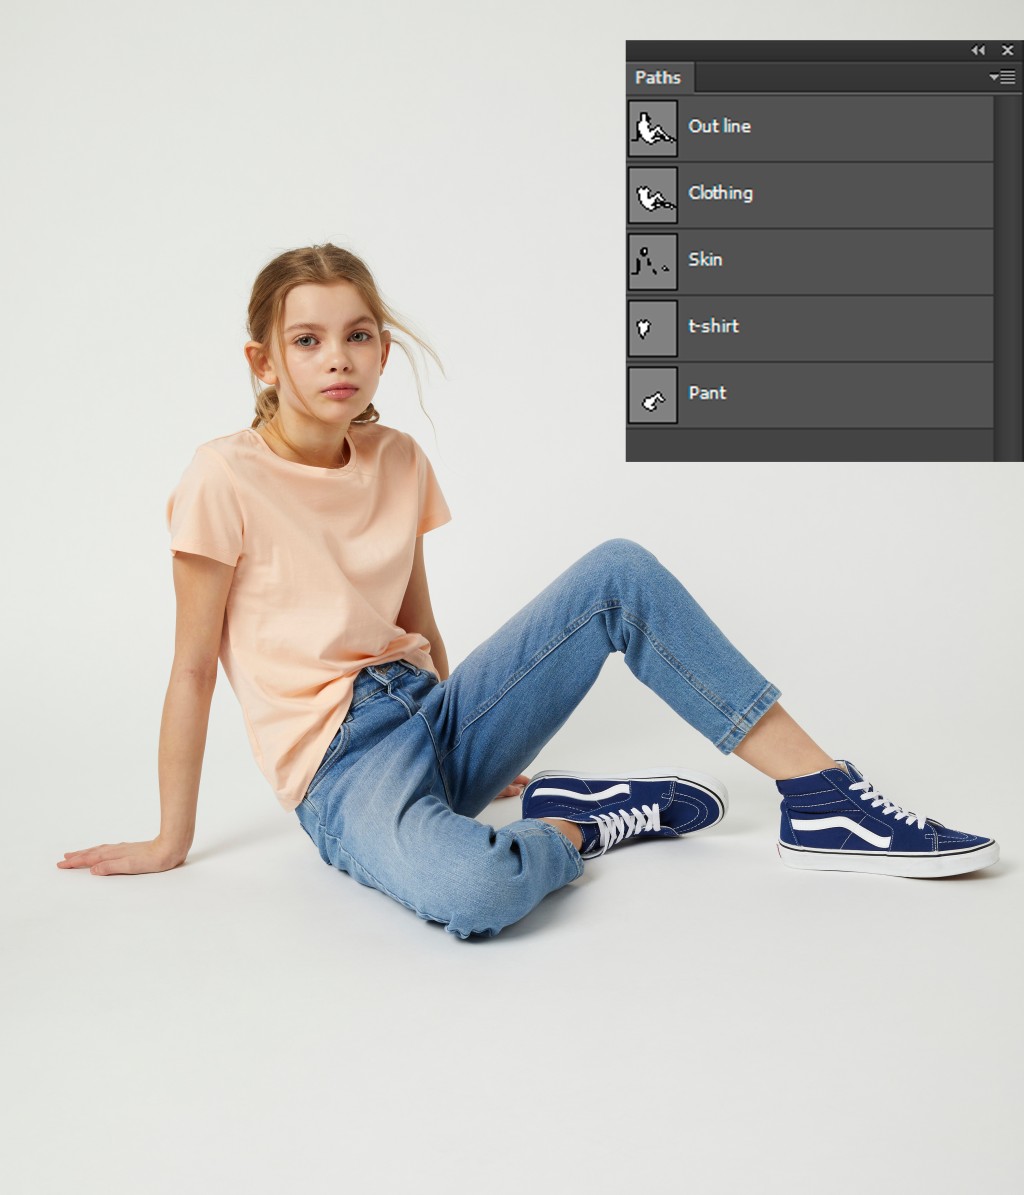
Task: Collapse the panel with double-arrow icon
Action: point(978,50)
